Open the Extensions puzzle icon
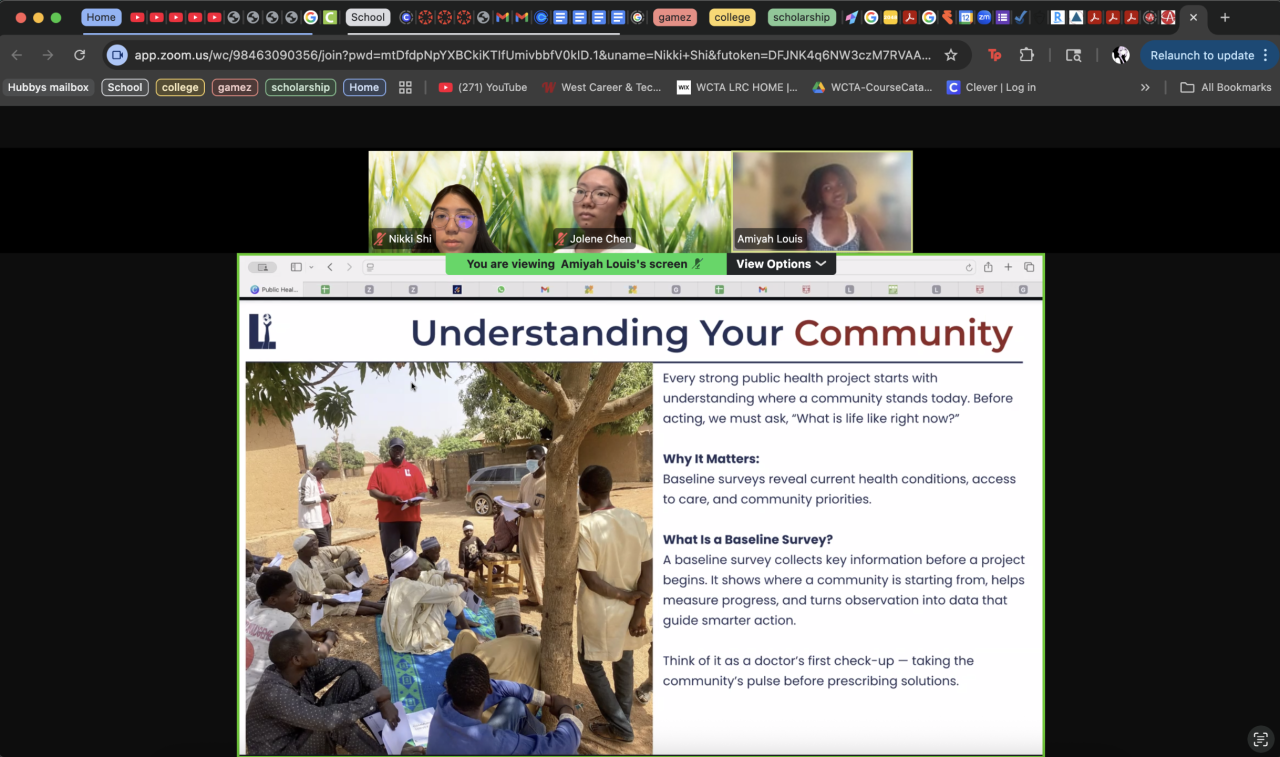1280x757 pixels. 1027,55
